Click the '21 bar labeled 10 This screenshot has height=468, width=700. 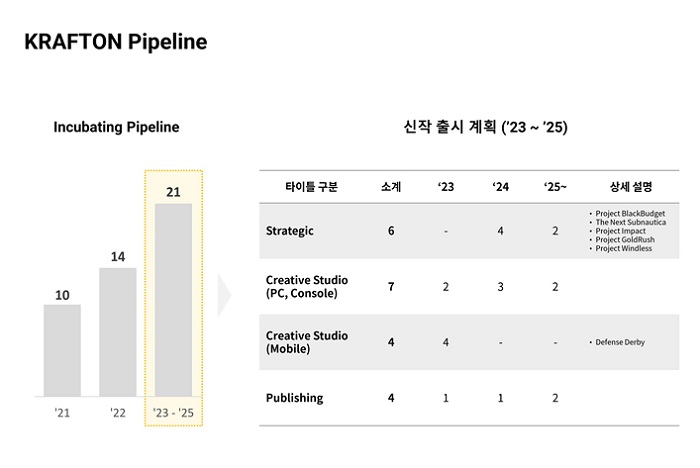[x=62, y=350]
